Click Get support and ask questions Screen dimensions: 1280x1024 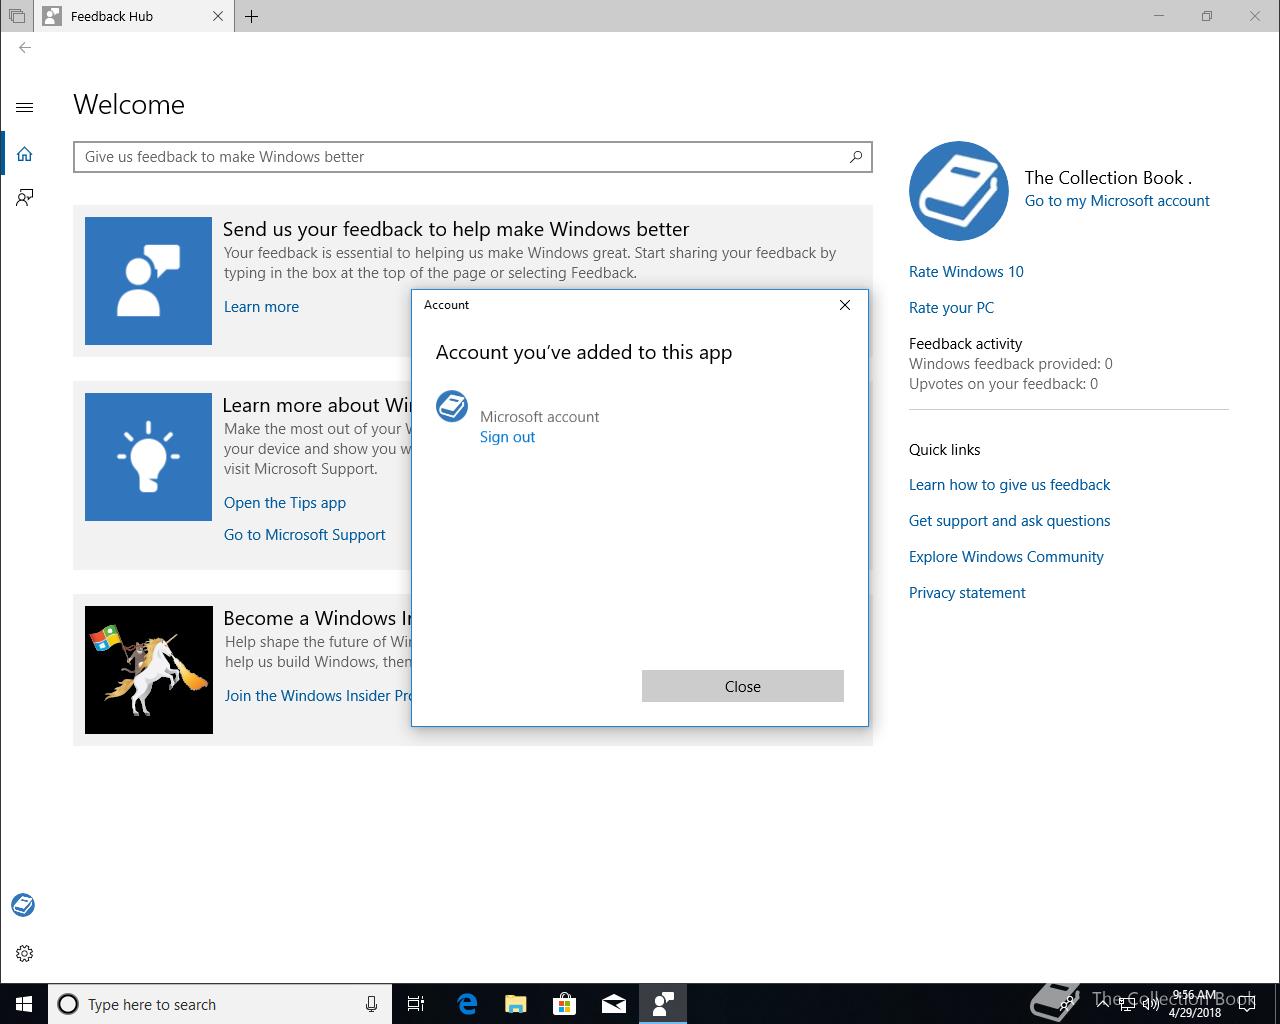(1009, 521)
